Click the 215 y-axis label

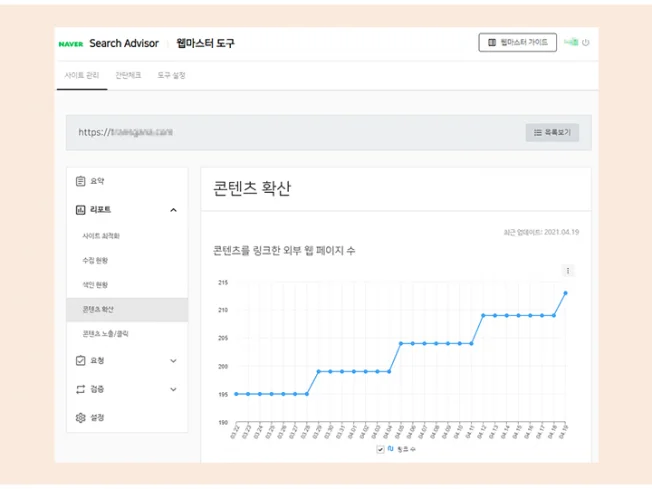[223, 282]
